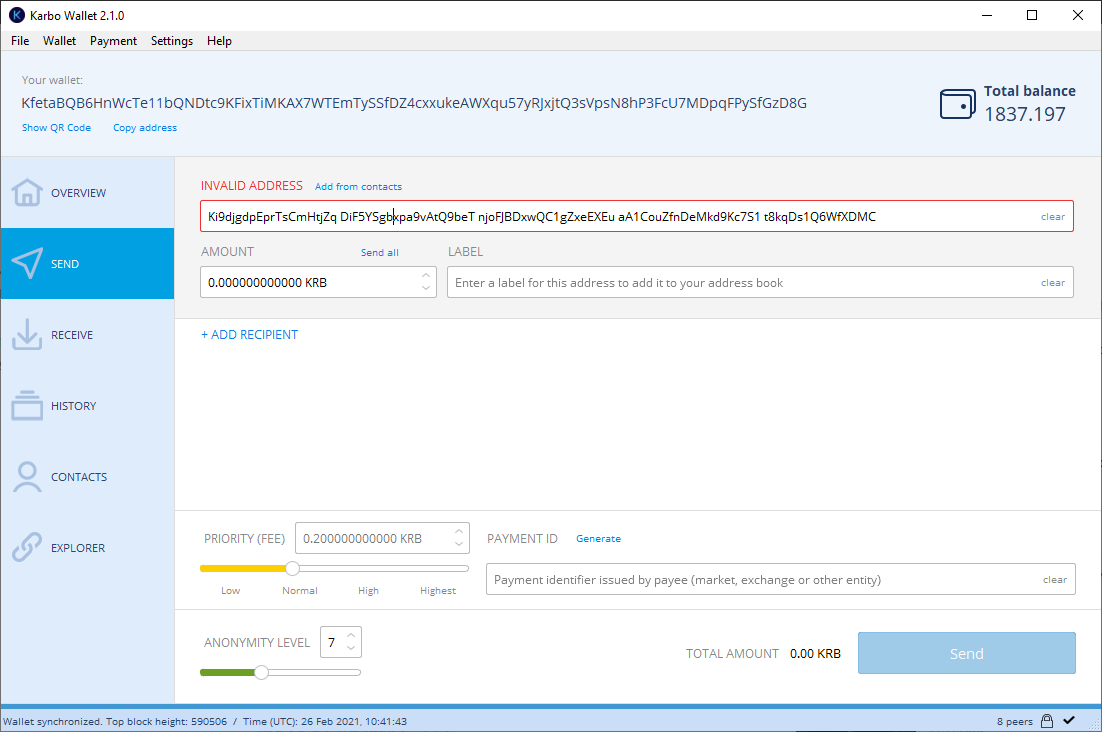Viewport: 1102px width, 732px height.
Task: Click the anonymity level value 7
Action: pyautogui.click(x=332, y=642)
